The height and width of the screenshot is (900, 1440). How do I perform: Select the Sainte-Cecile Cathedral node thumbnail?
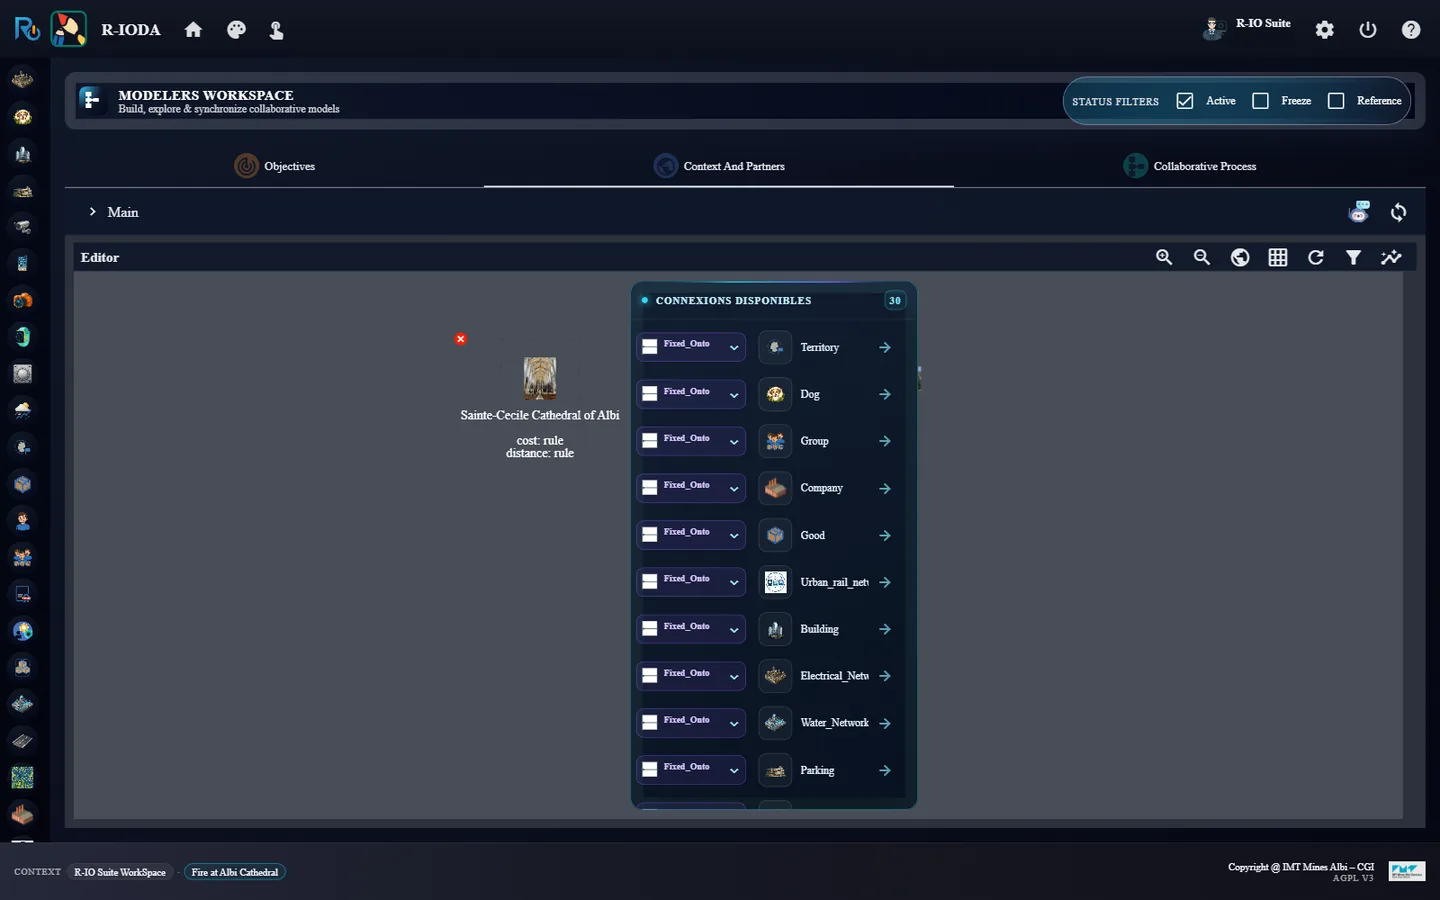point(540,379)
